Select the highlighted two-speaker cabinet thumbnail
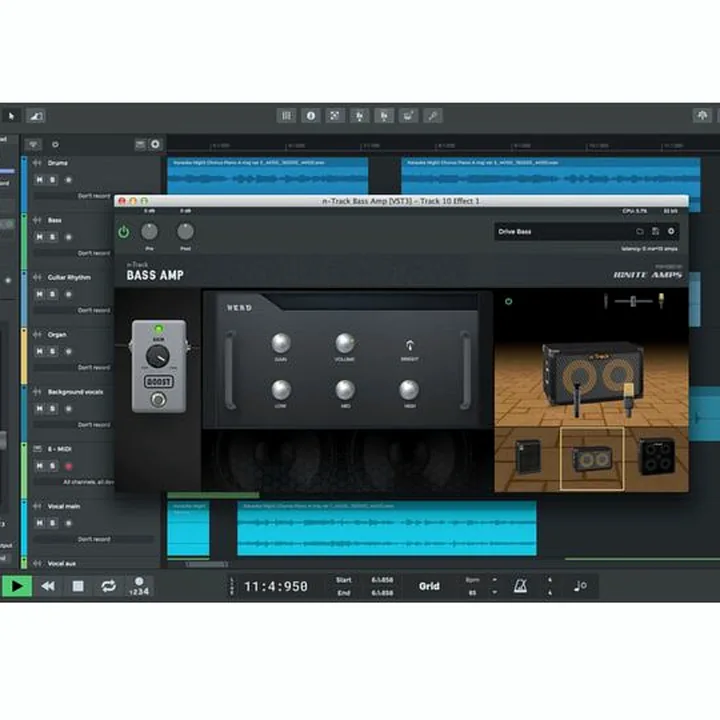This screenshot has height=720, width=720. (592, 459)
